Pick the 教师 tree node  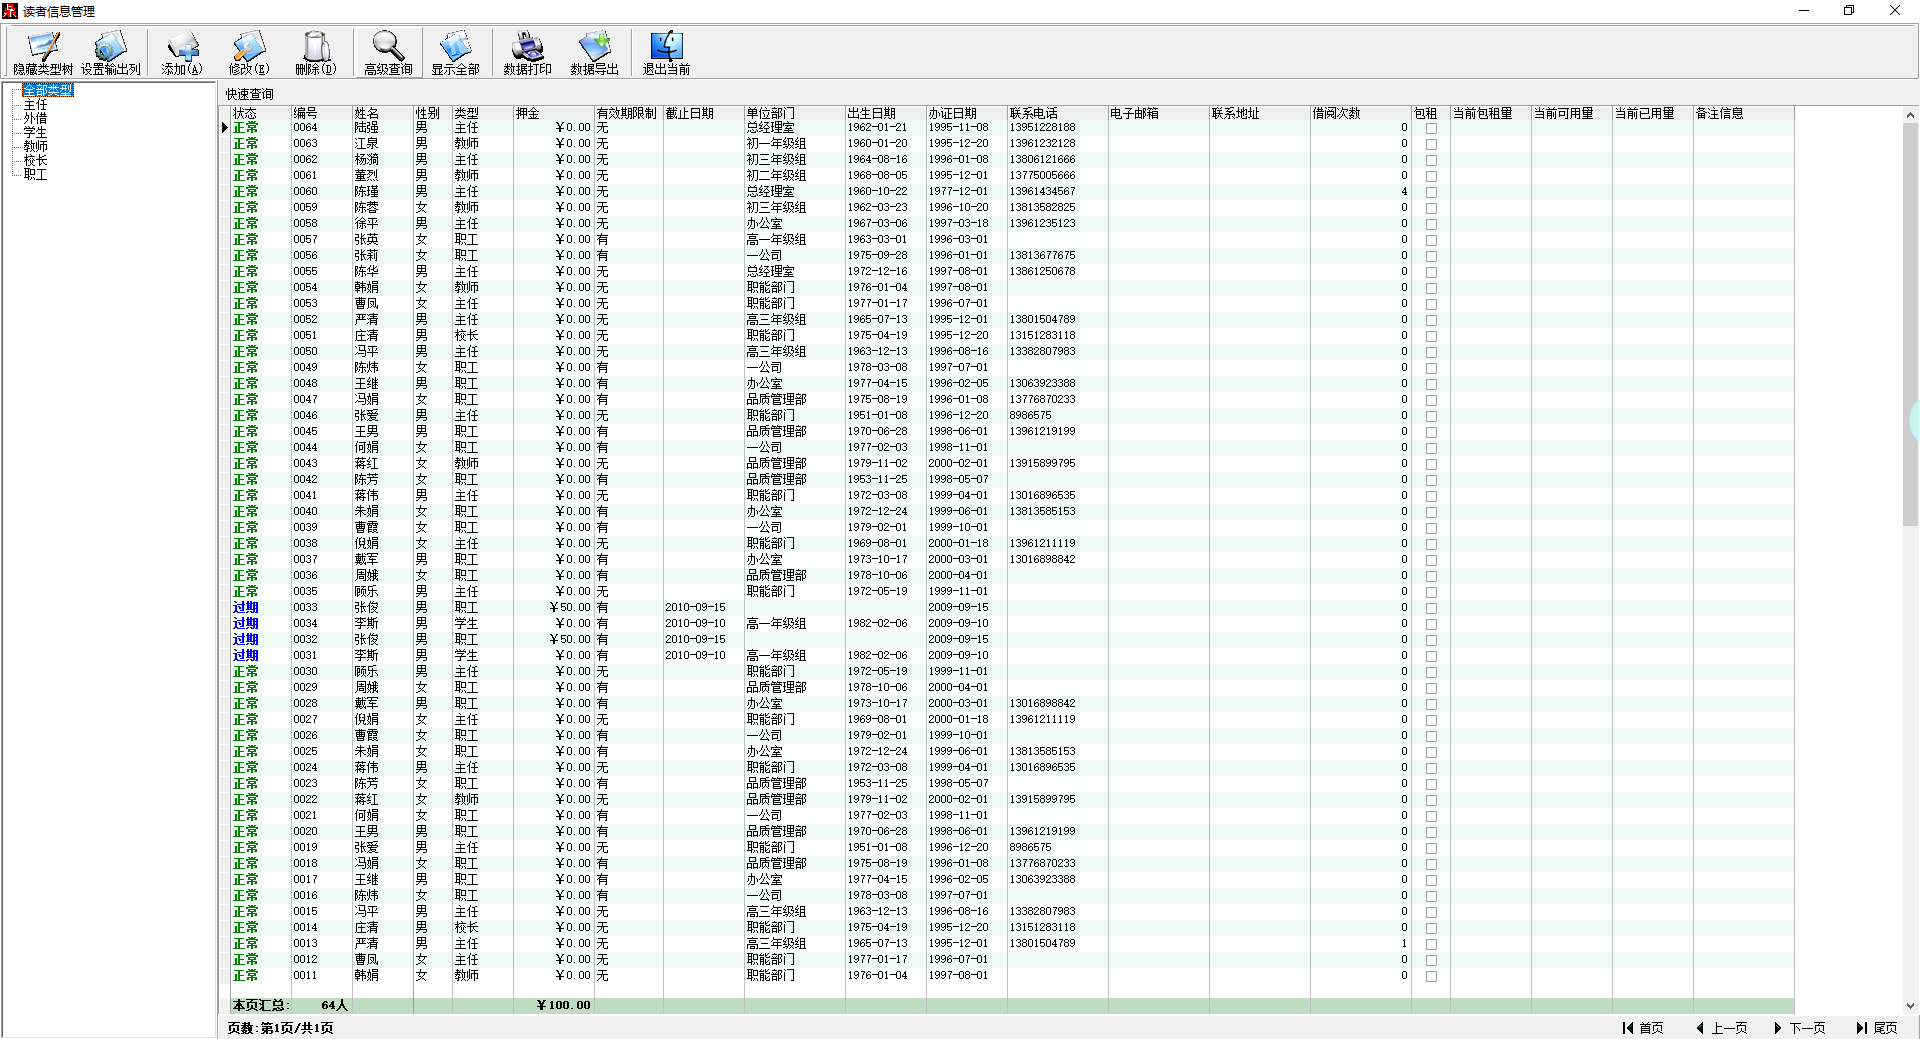pos(35,146)
